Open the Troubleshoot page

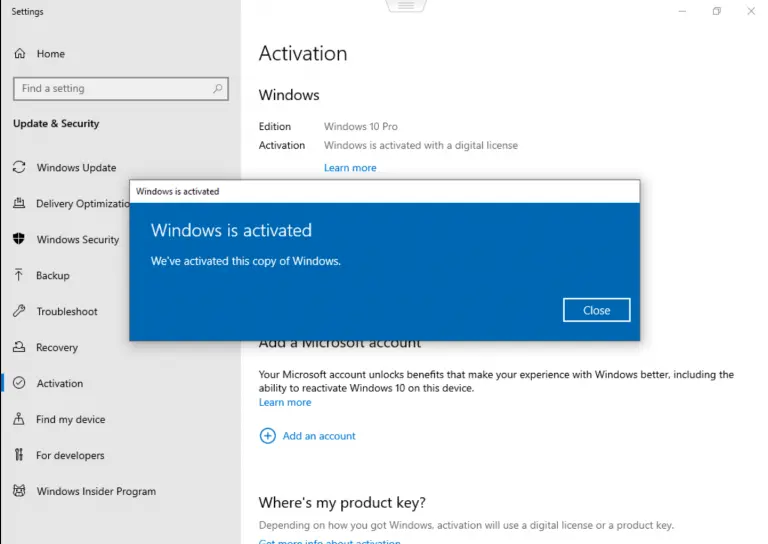[67, 311]
